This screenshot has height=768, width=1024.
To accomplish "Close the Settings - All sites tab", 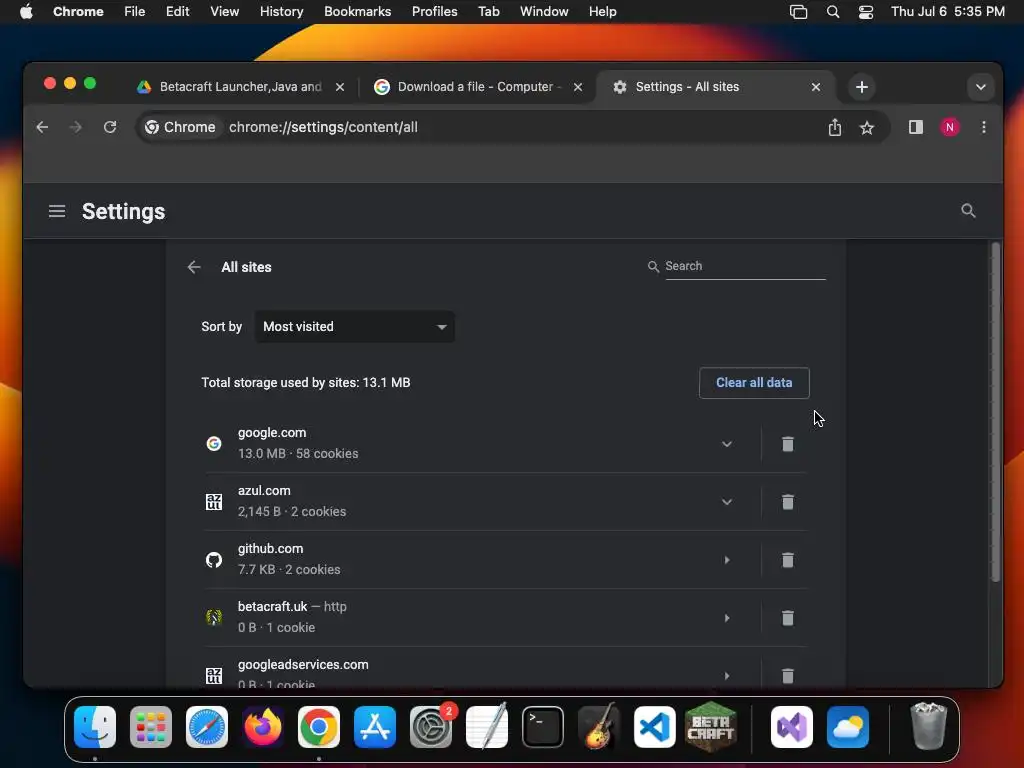I will coord(816,87).
